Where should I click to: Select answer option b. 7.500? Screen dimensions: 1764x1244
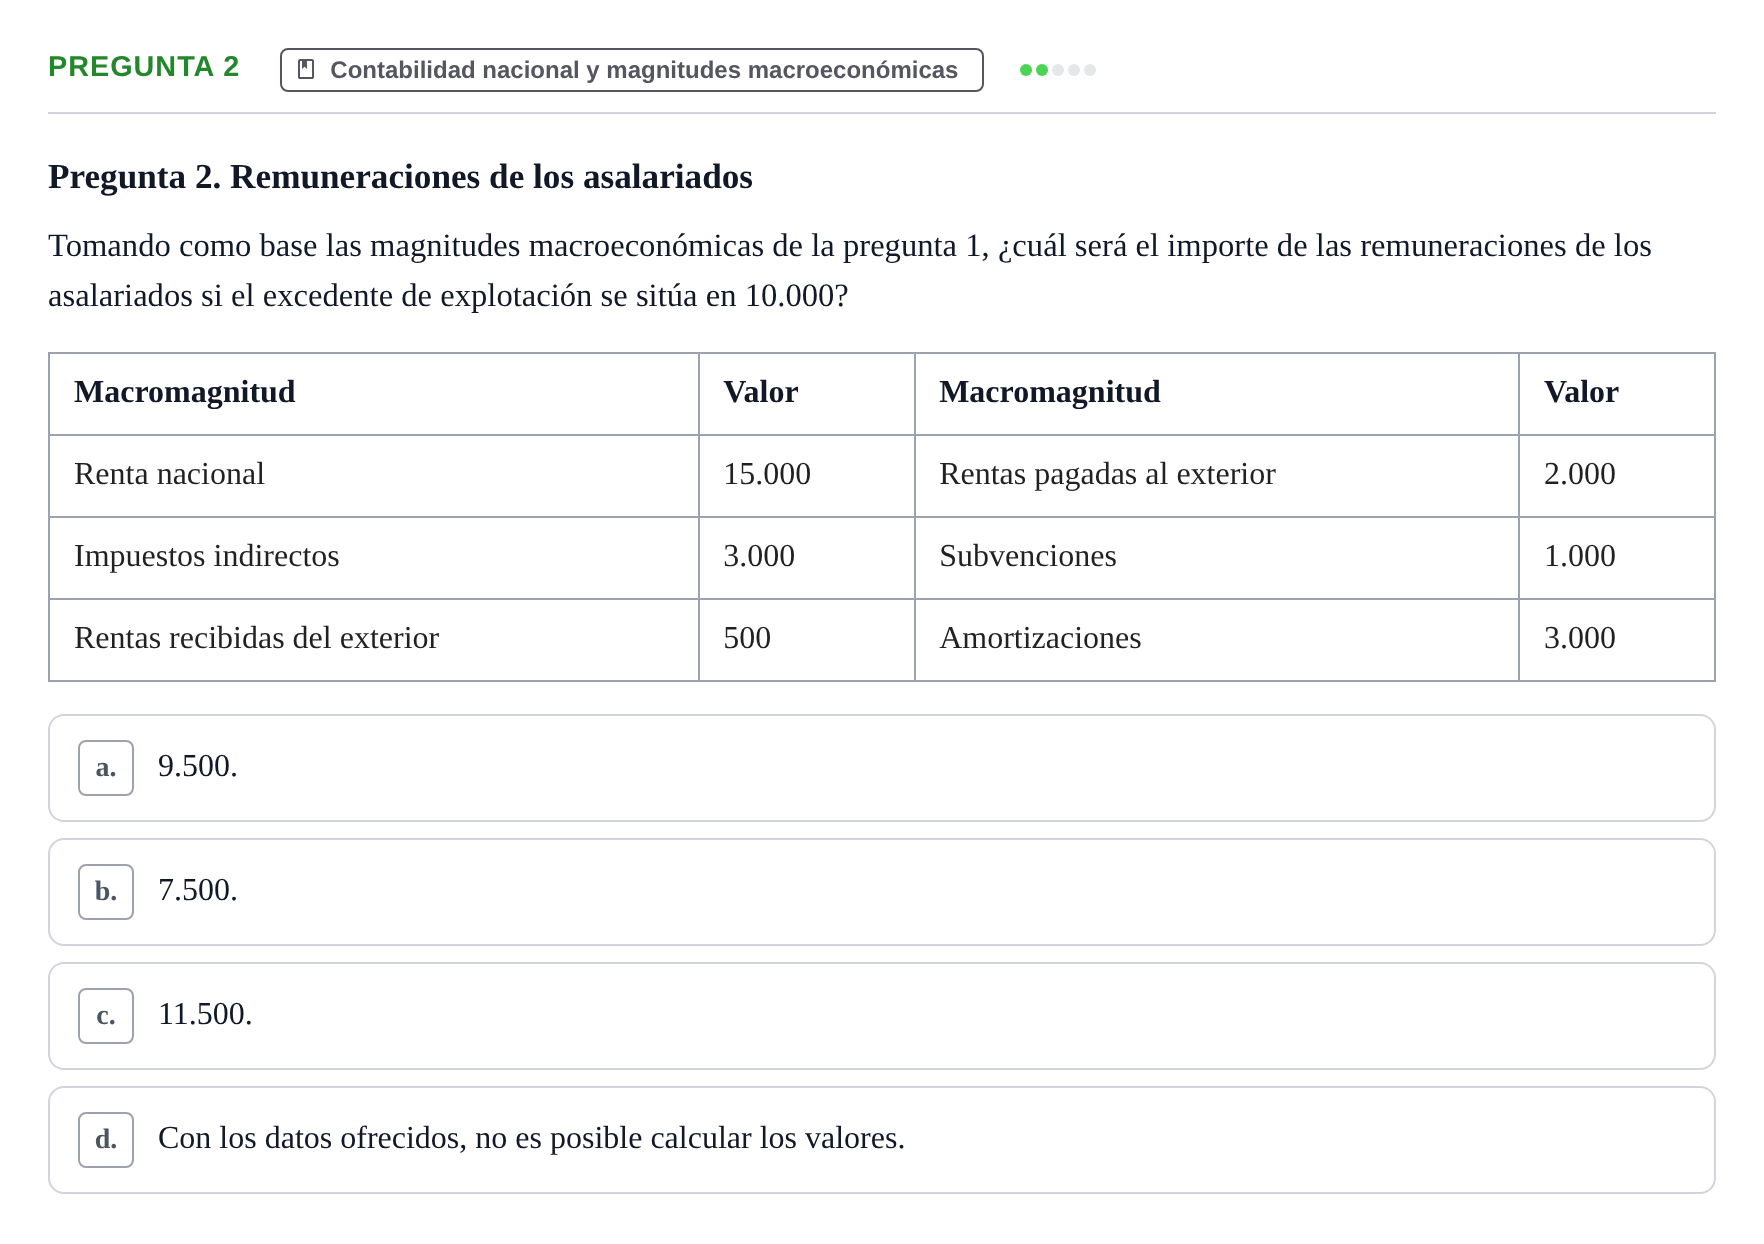pos(881,892)
